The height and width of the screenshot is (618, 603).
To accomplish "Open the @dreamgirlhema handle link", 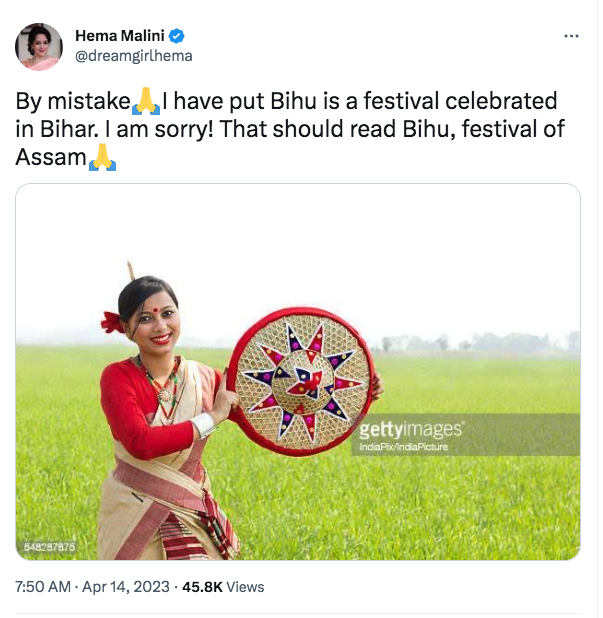I will (134, 56).
